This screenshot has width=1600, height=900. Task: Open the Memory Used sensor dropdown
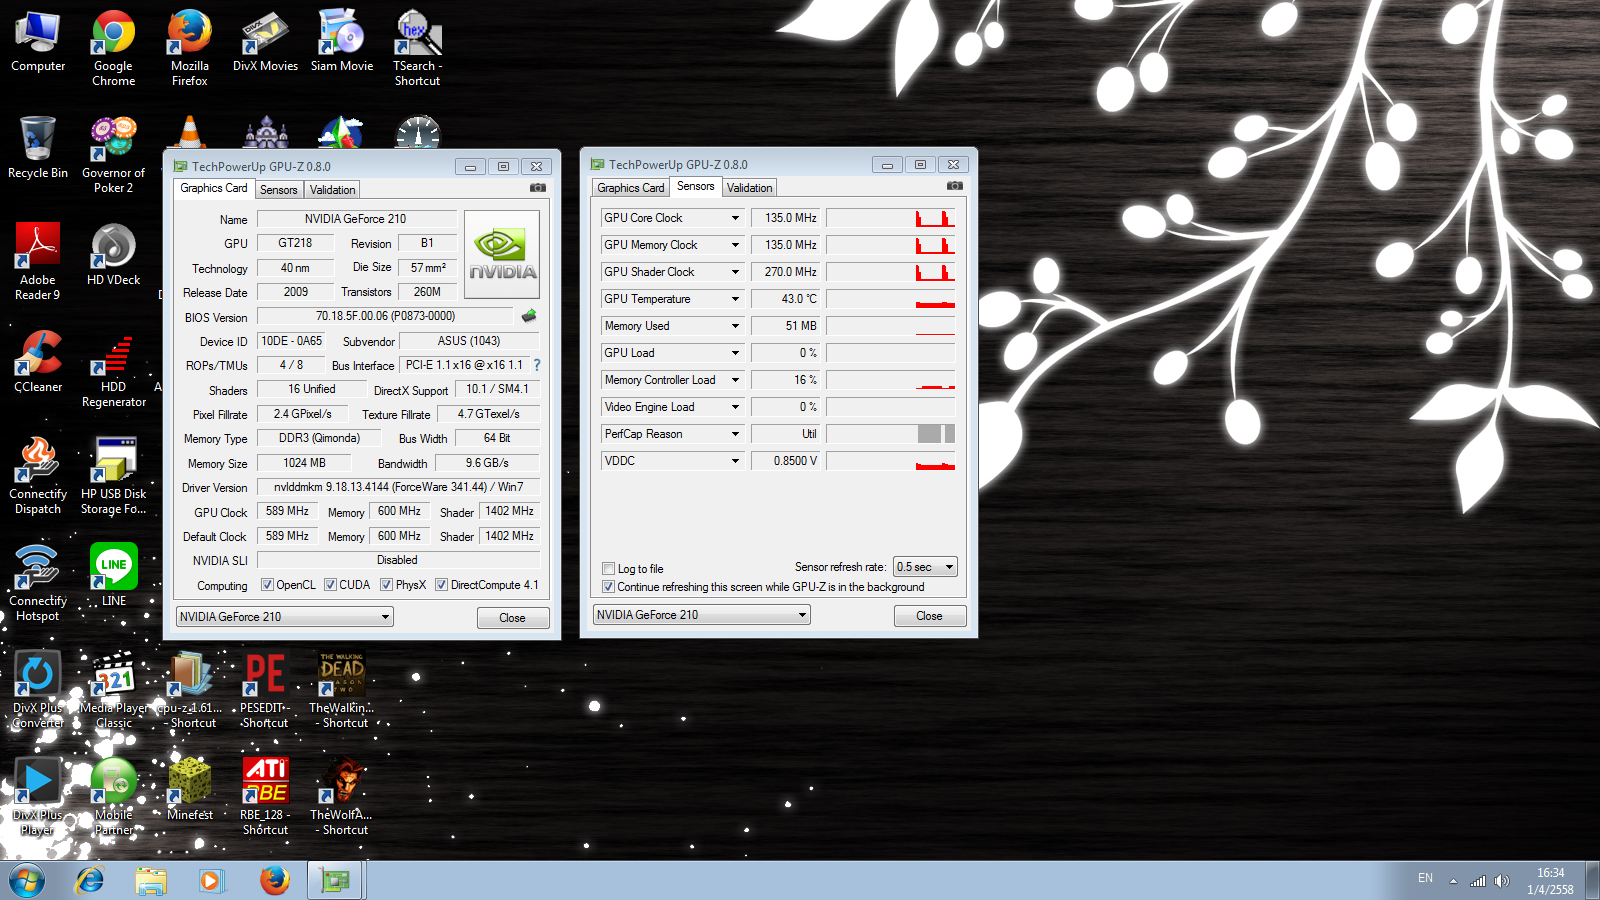point(735,326)
